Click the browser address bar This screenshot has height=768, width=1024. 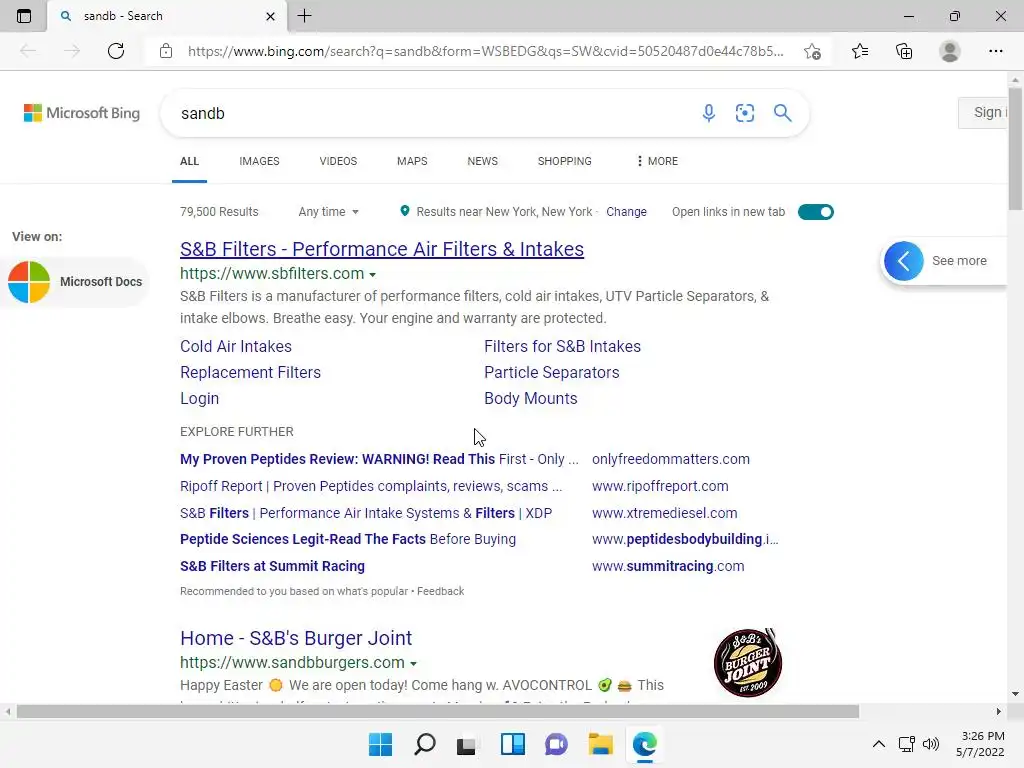(x=485, y=51)
